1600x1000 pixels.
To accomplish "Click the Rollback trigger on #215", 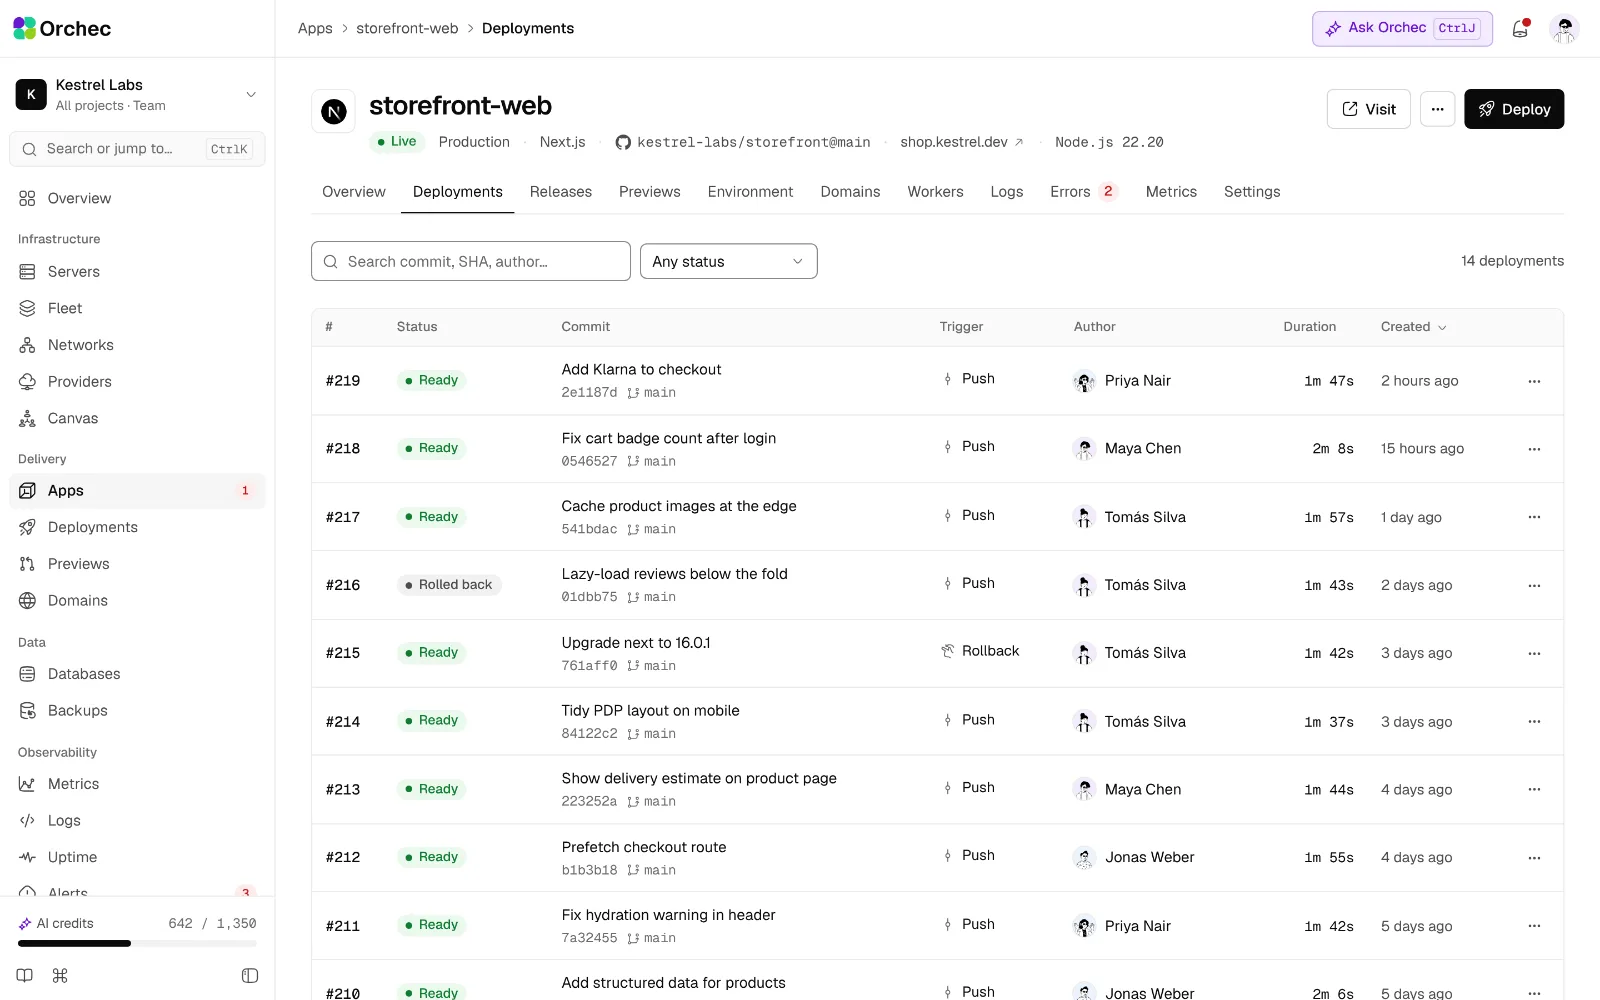I will click(x=980, y=651).
